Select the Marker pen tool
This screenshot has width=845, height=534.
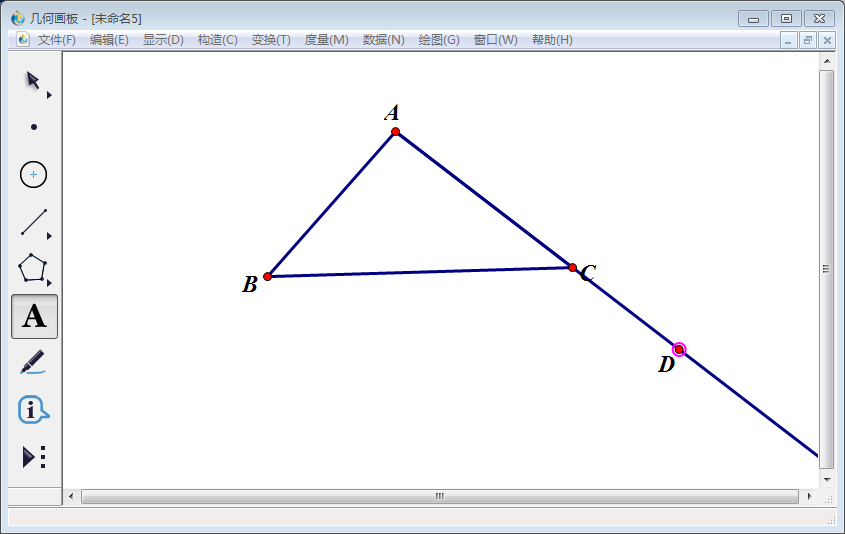pos(33,363)
